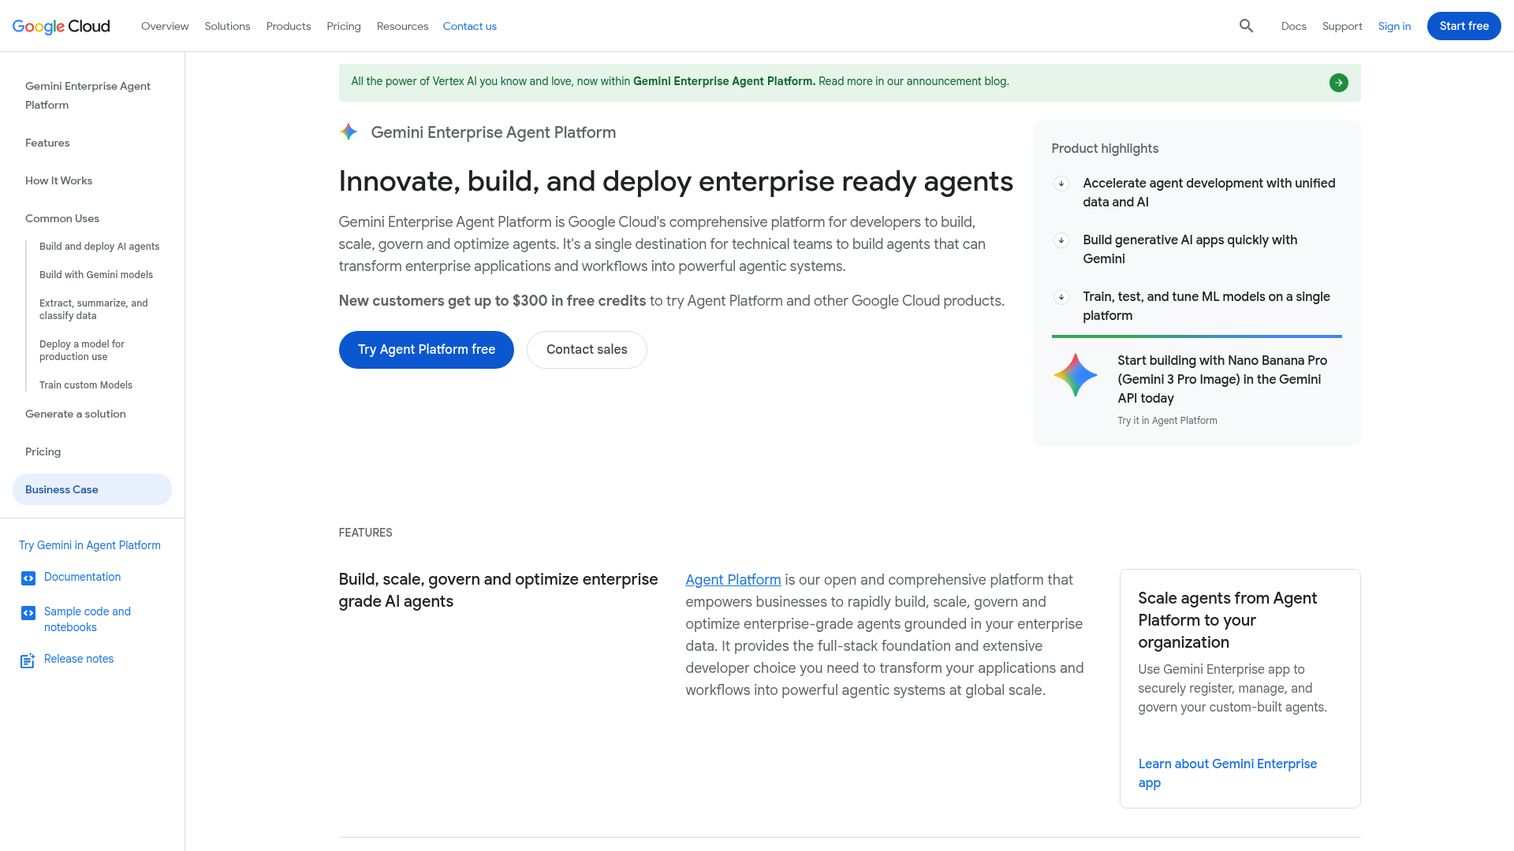Viewport: 1514px width, 851px height.
Task: Open the Overview nav item
Action: (165, 26)
